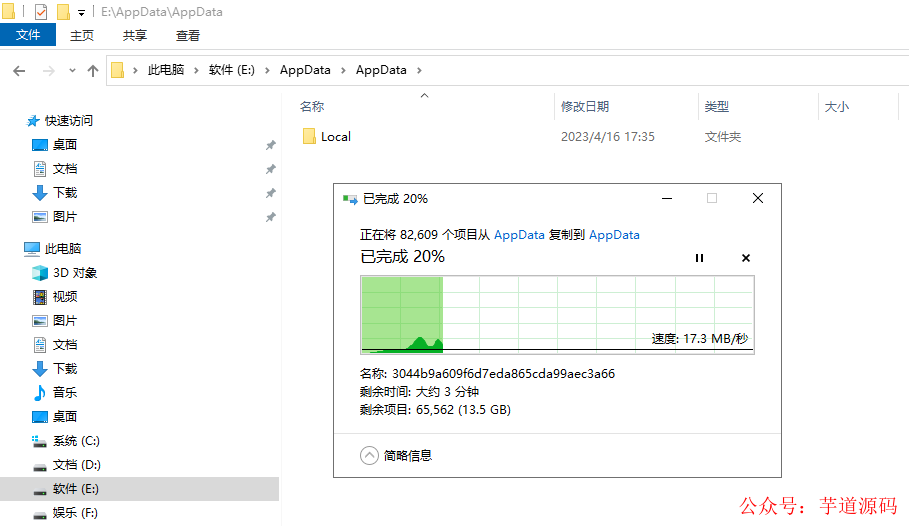Sort by 大小 column header

[837, 107]
